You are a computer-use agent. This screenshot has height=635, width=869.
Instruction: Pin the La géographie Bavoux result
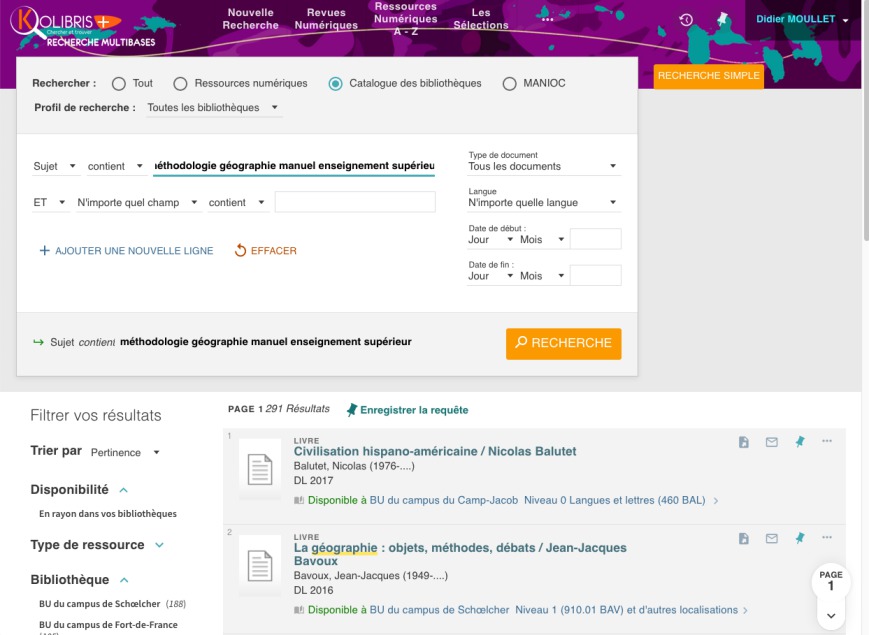point(800,538)
